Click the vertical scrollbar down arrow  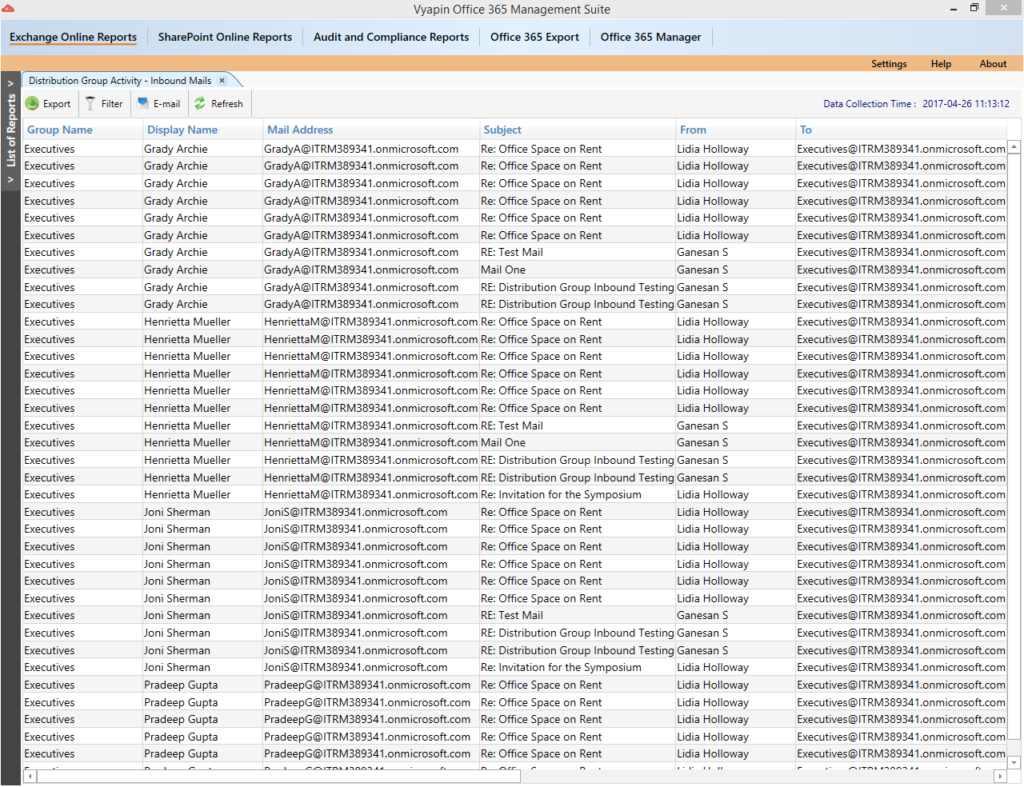pos(1014,762)
